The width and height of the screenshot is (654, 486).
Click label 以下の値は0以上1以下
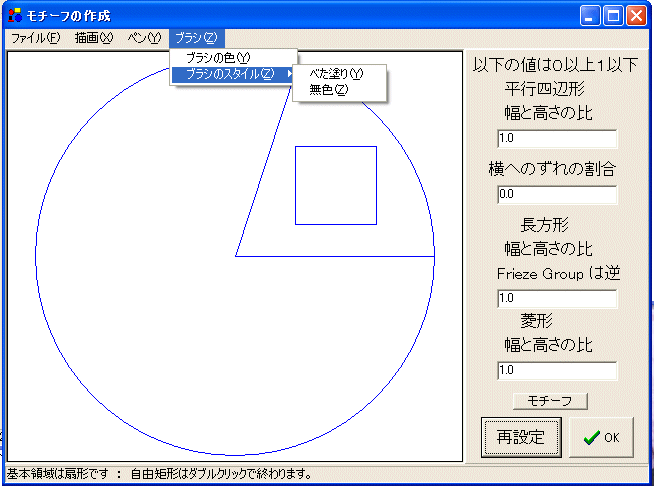[555, 65]
